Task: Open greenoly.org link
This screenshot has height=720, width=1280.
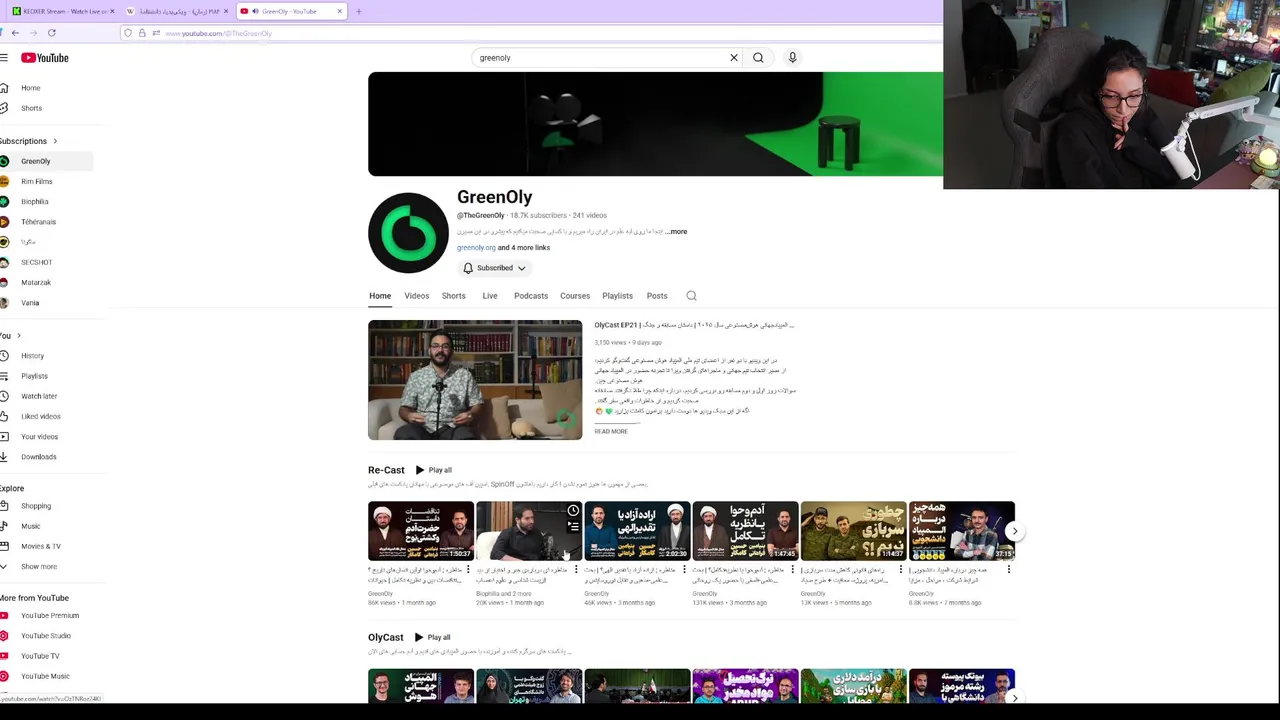Action: 476,248
